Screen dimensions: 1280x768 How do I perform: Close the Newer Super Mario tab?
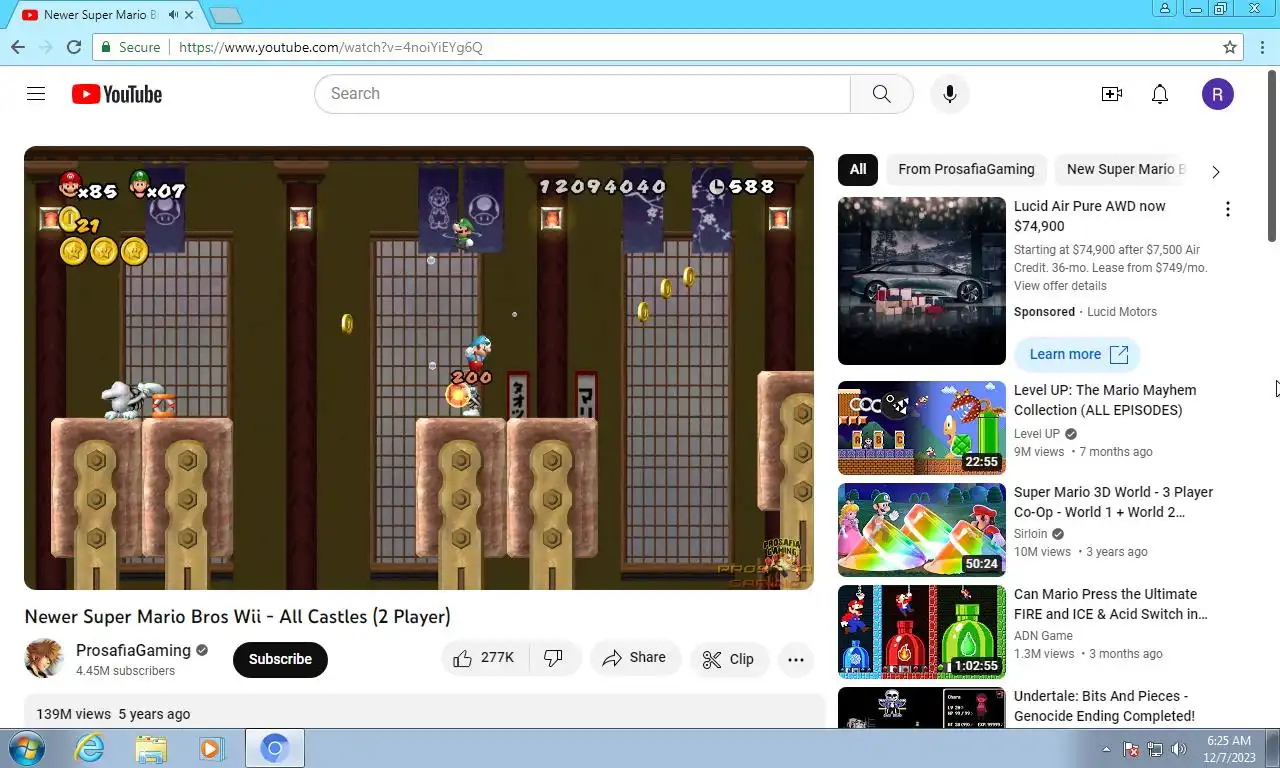pyautogui.click(x=189, y=15)
